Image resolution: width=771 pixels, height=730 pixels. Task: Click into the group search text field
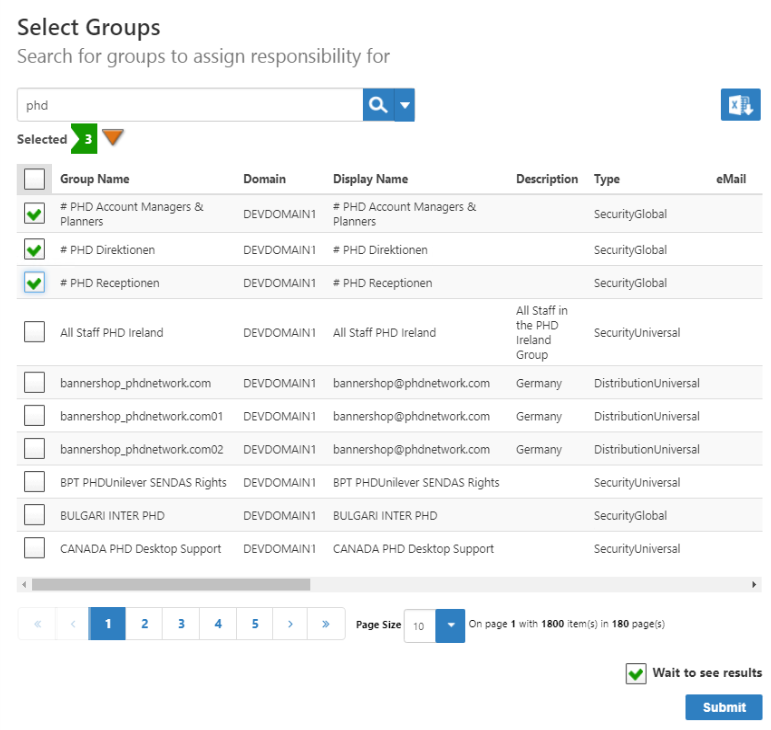[x=190, y=105]
